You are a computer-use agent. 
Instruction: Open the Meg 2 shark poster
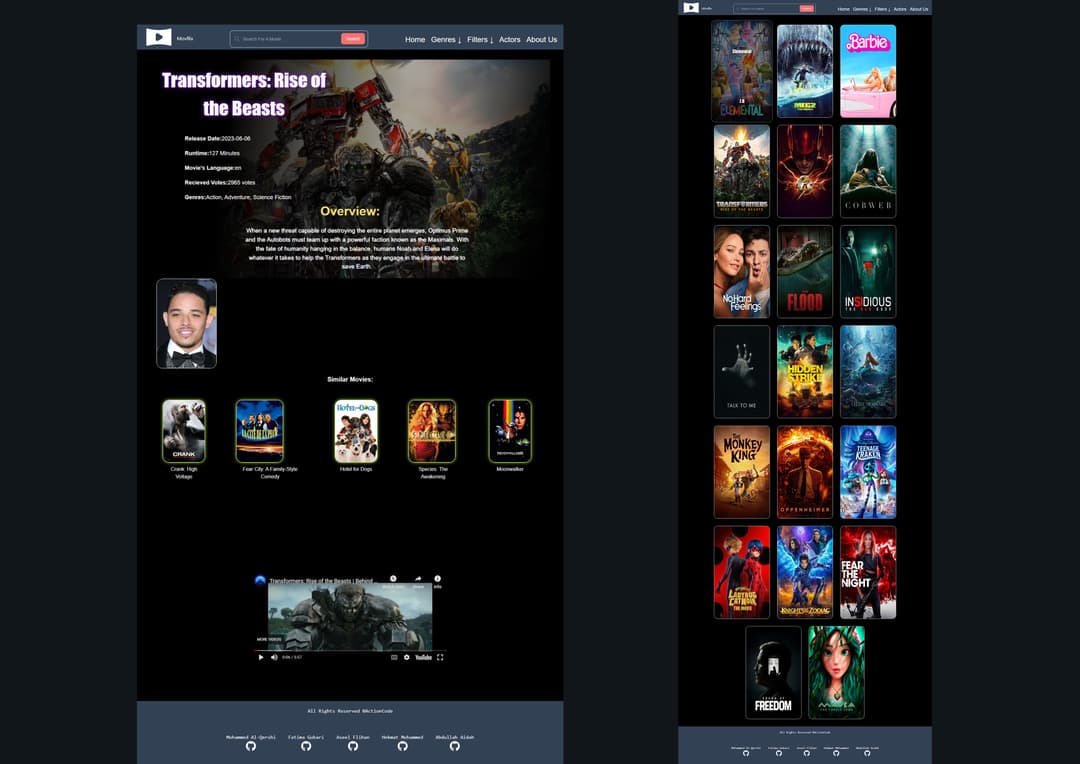[805, 71]
